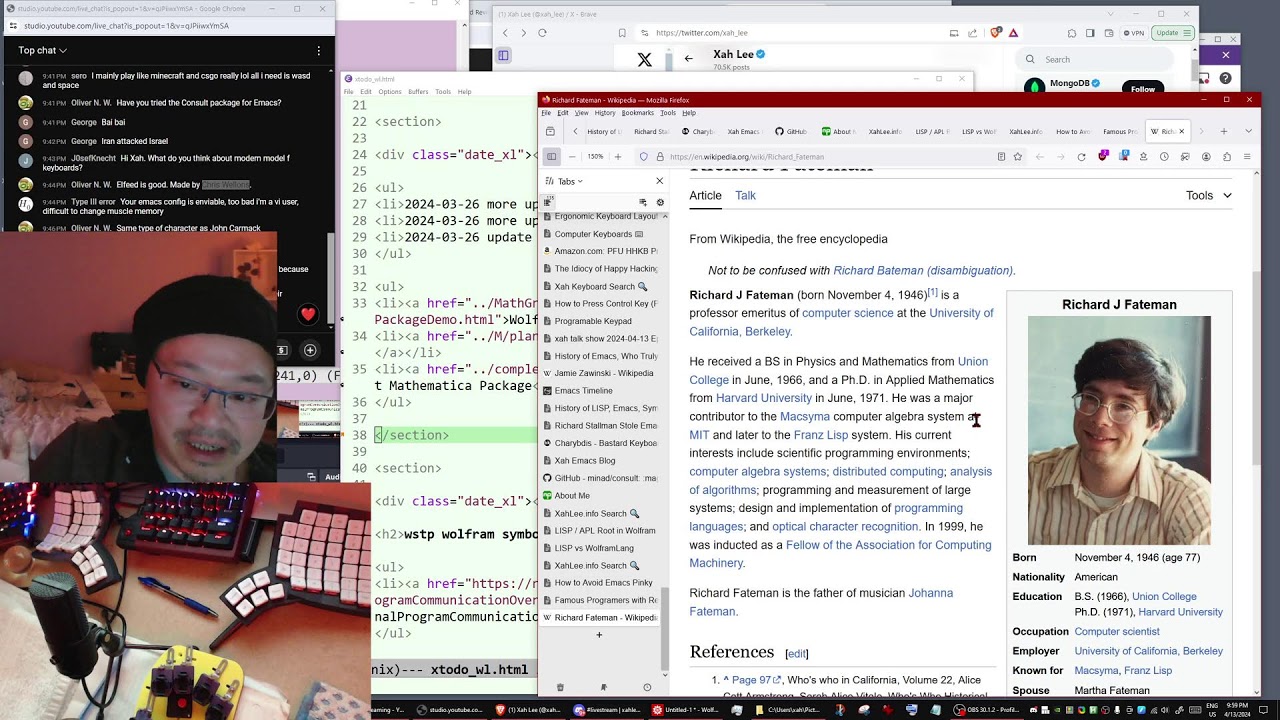Click the edit link beside References
The height and width of the screenshot is (720, 1280).
pos(797,654)
